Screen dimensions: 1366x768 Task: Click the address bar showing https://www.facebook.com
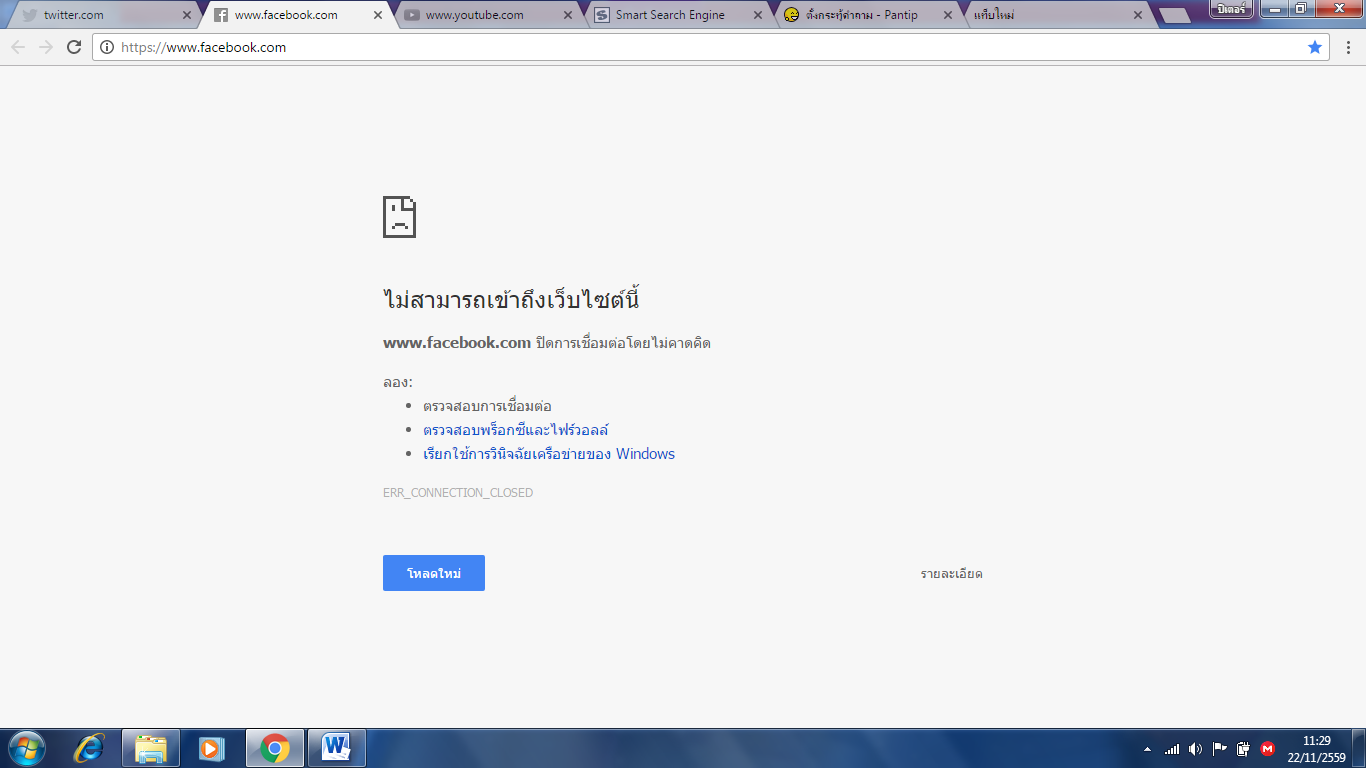coord(710,47)
